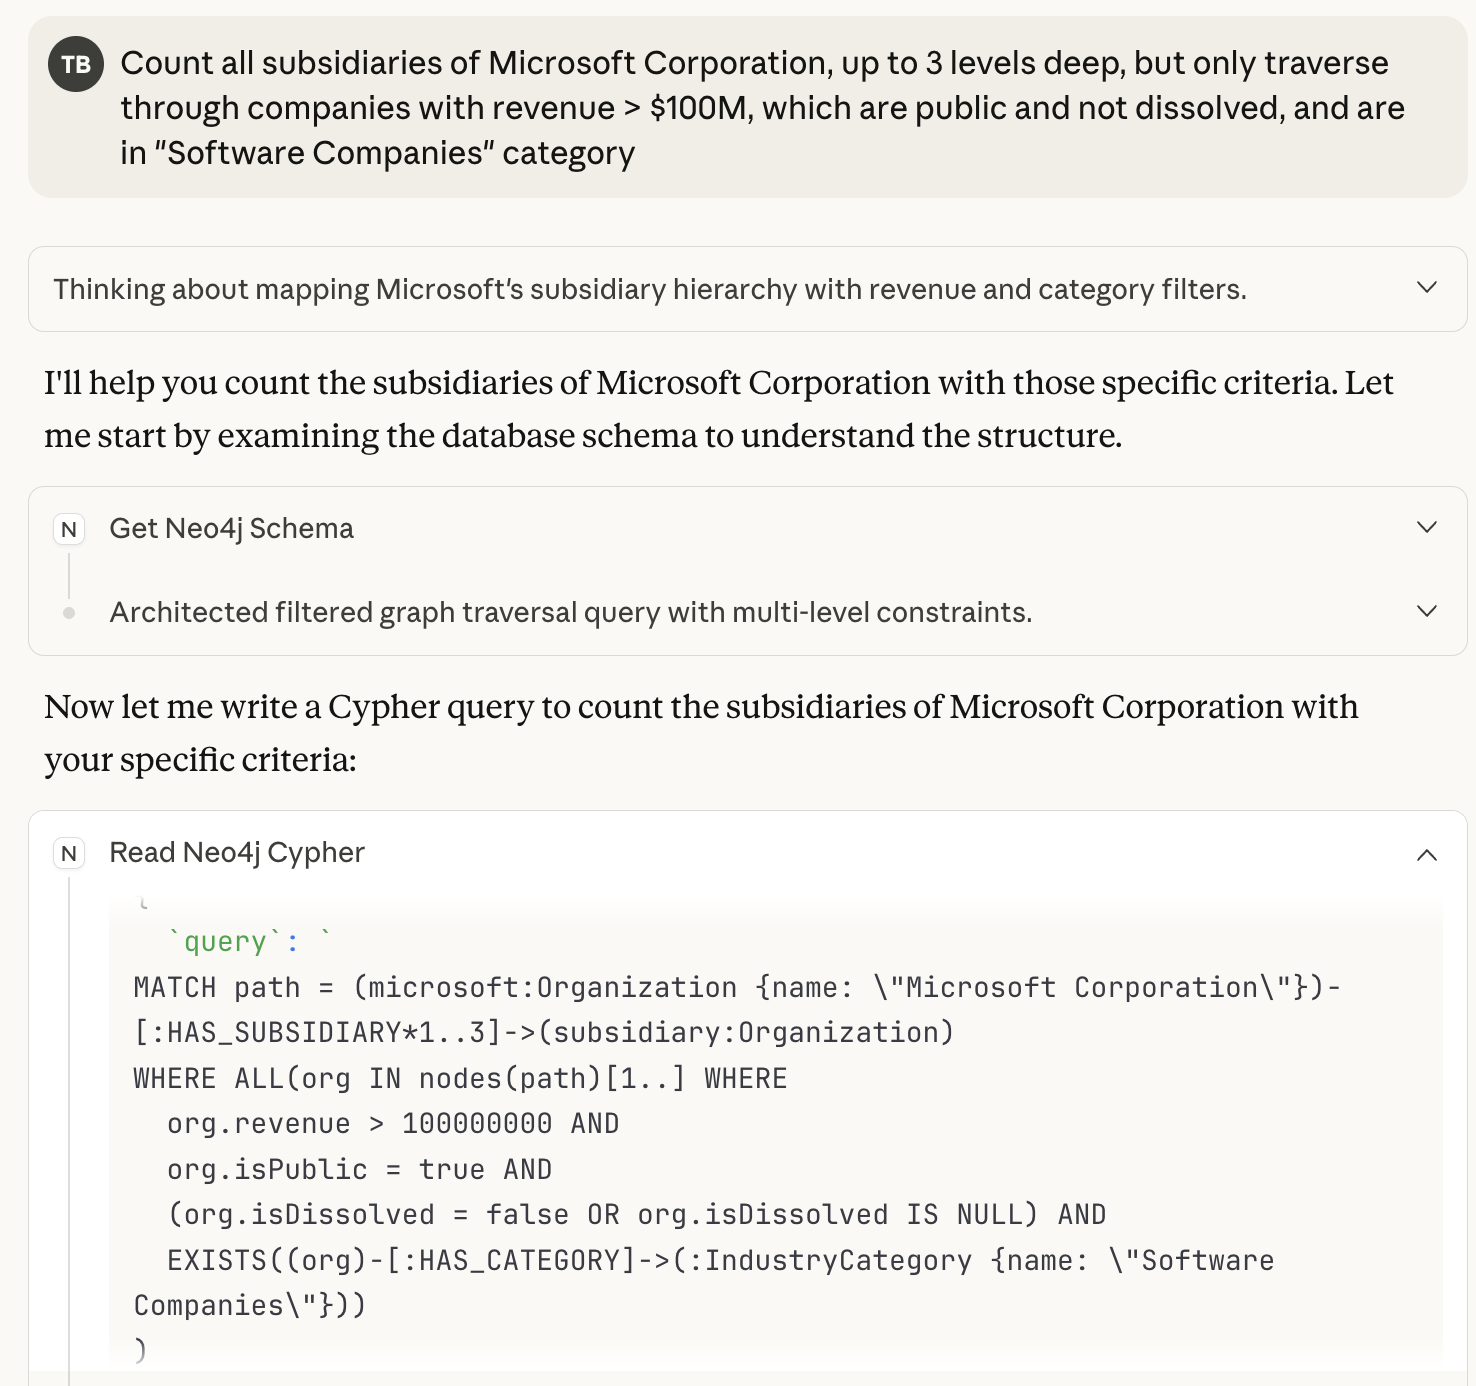The image size is (1476, 1386).
Task: Expand the Get Neo4j Schema chevron
Action: (x=1427, y=528)
